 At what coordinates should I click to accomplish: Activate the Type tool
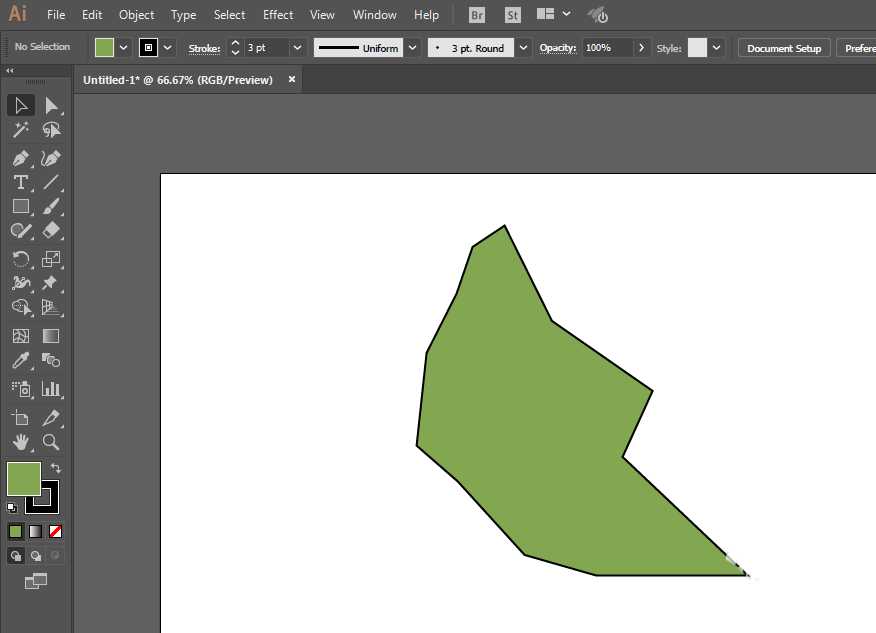20,182
